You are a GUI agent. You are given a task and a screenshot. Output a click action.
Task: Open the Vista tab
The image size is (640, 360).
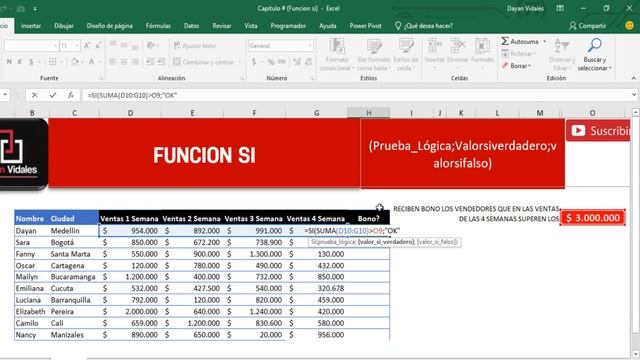[251, 26]
